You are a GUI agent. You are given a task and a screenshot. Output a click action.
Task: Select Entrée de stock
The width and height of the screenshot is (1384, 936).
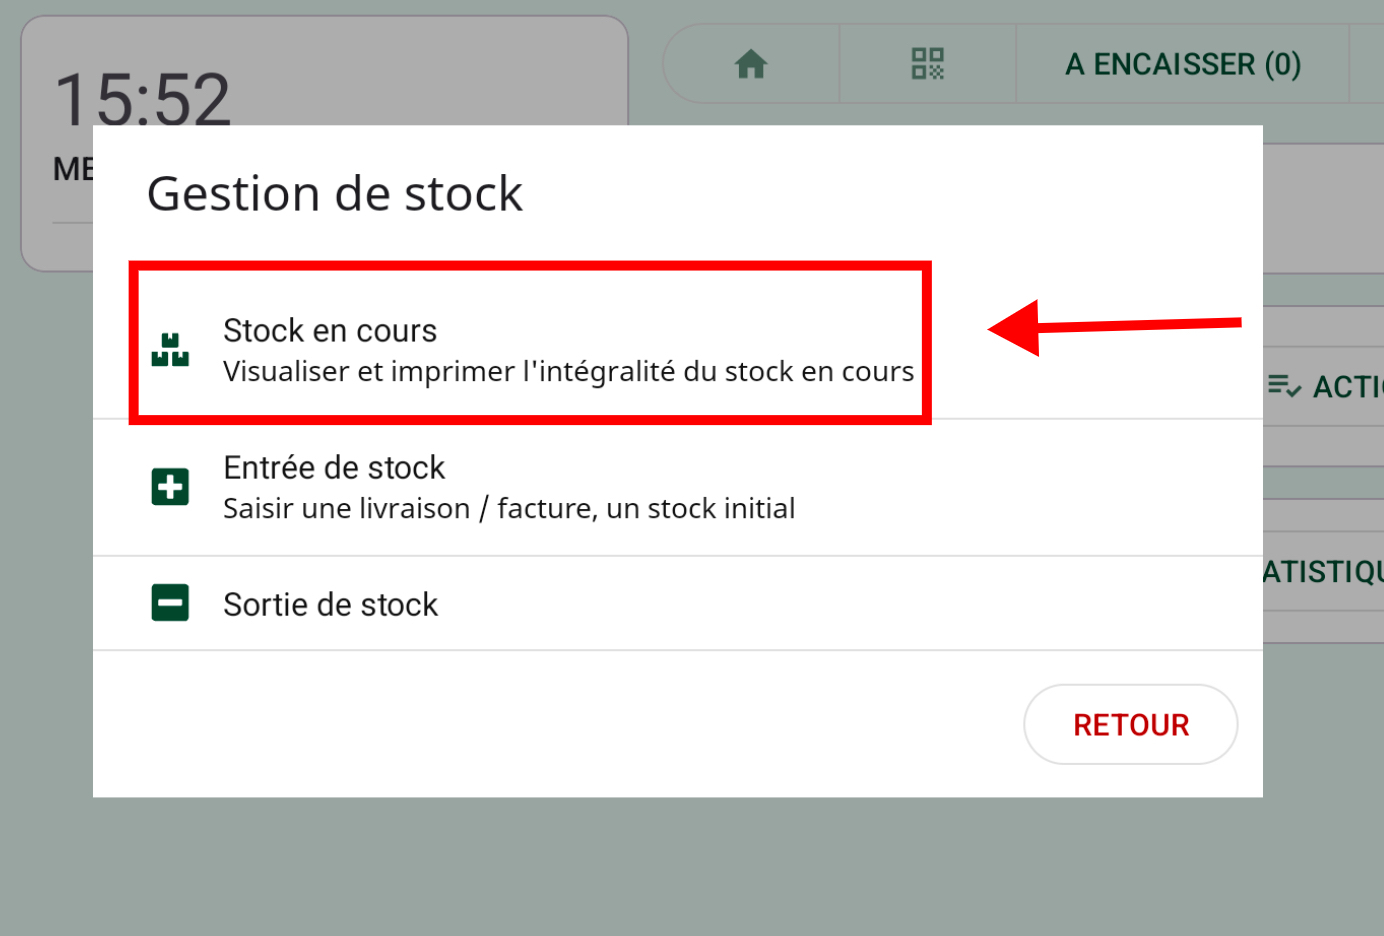coord(334,468)
